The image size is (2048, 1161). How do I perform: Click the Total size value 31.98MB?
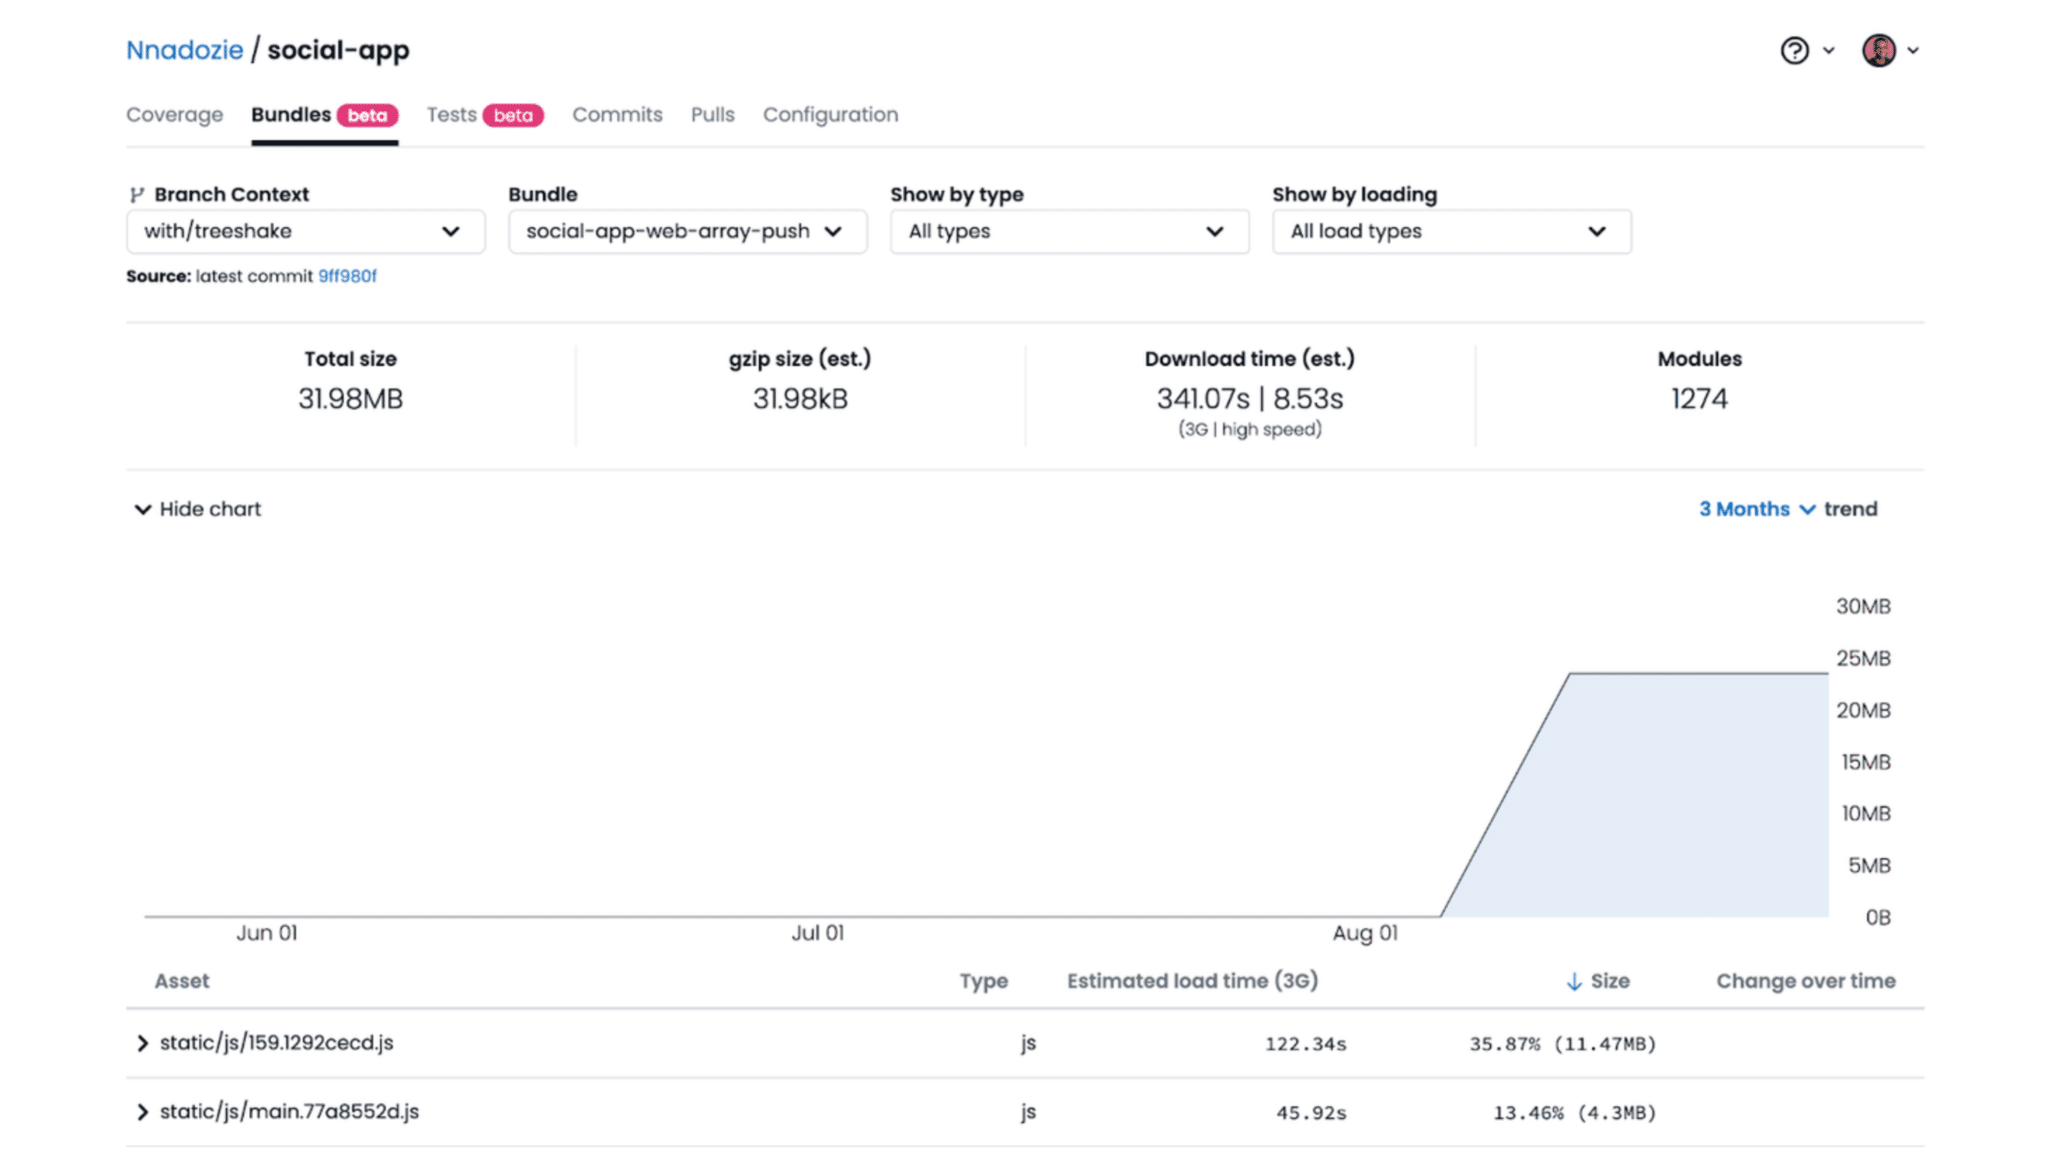[350, 399]
